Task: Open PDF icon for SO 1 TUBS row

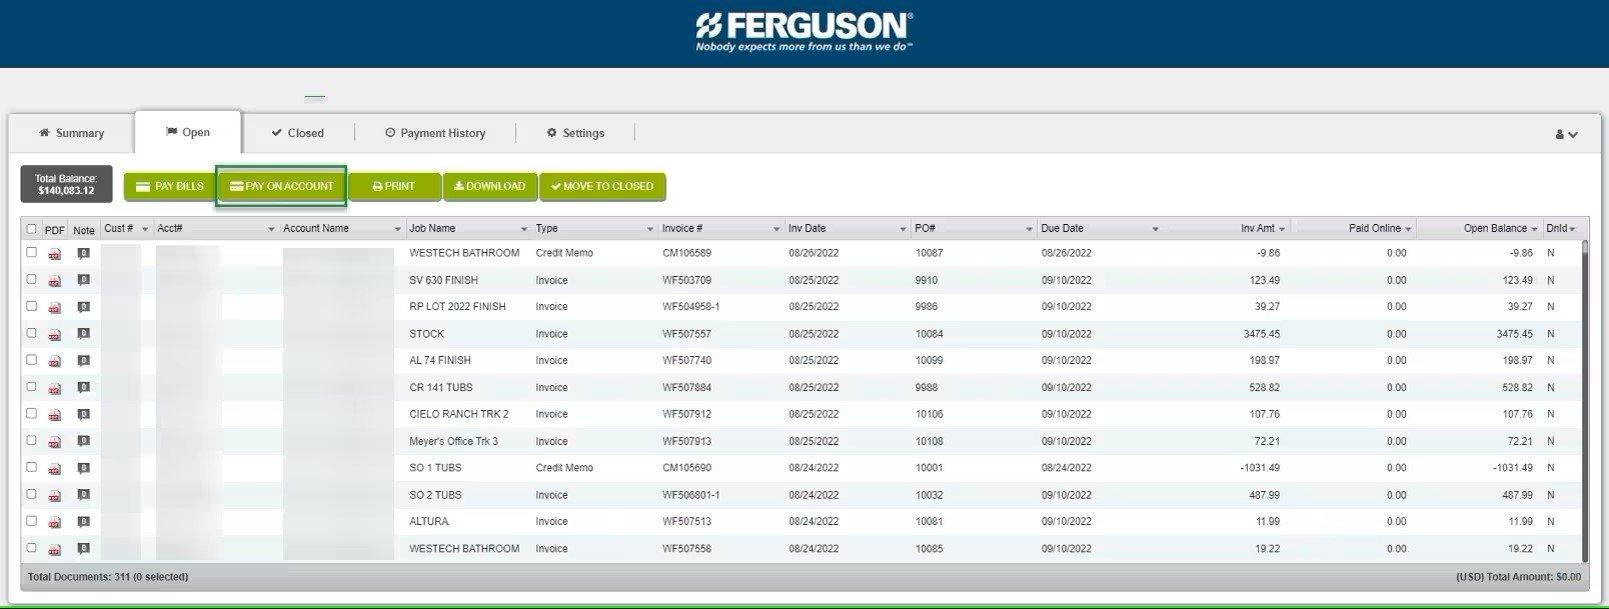Action: pyautogui.click(x=55, y=469)
